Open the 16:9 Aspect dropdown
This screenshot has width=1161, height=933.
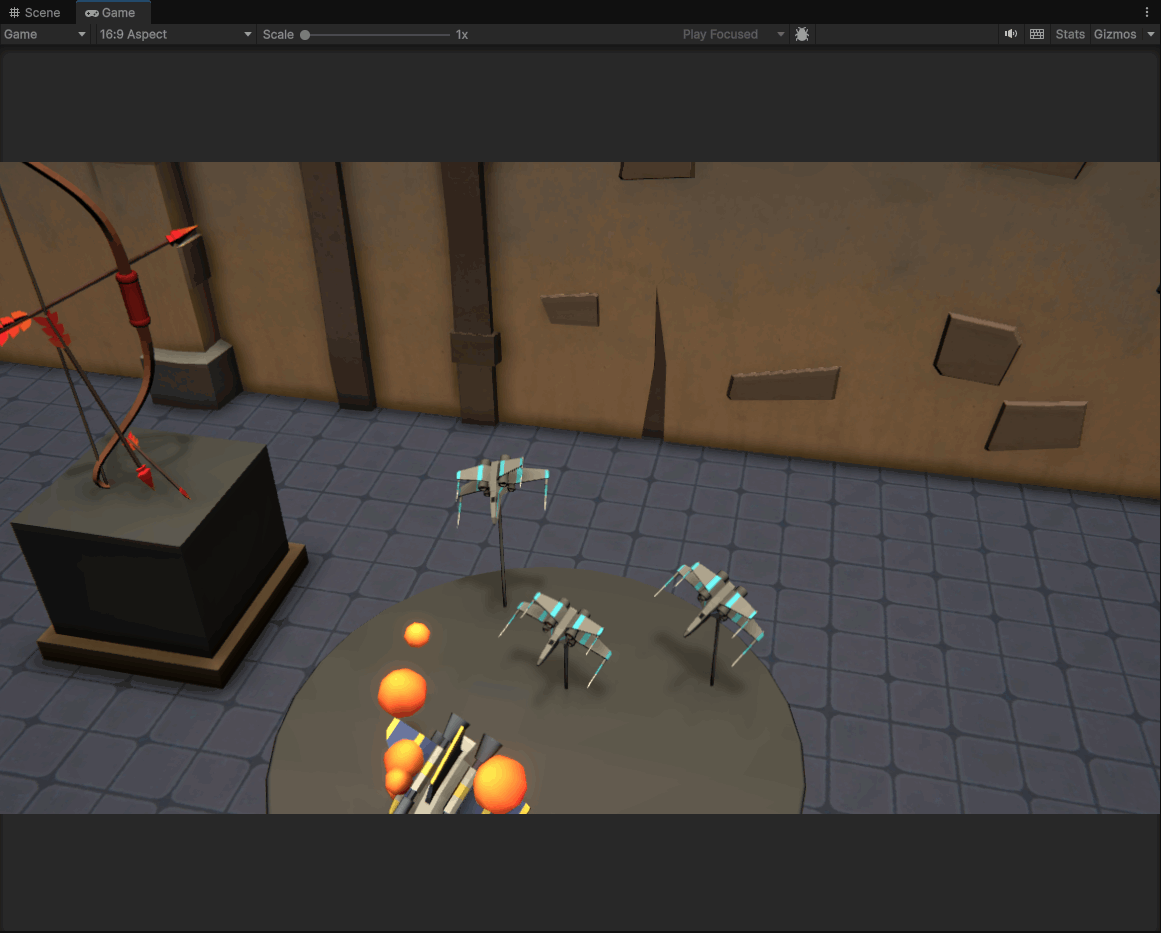click(175, 34)
